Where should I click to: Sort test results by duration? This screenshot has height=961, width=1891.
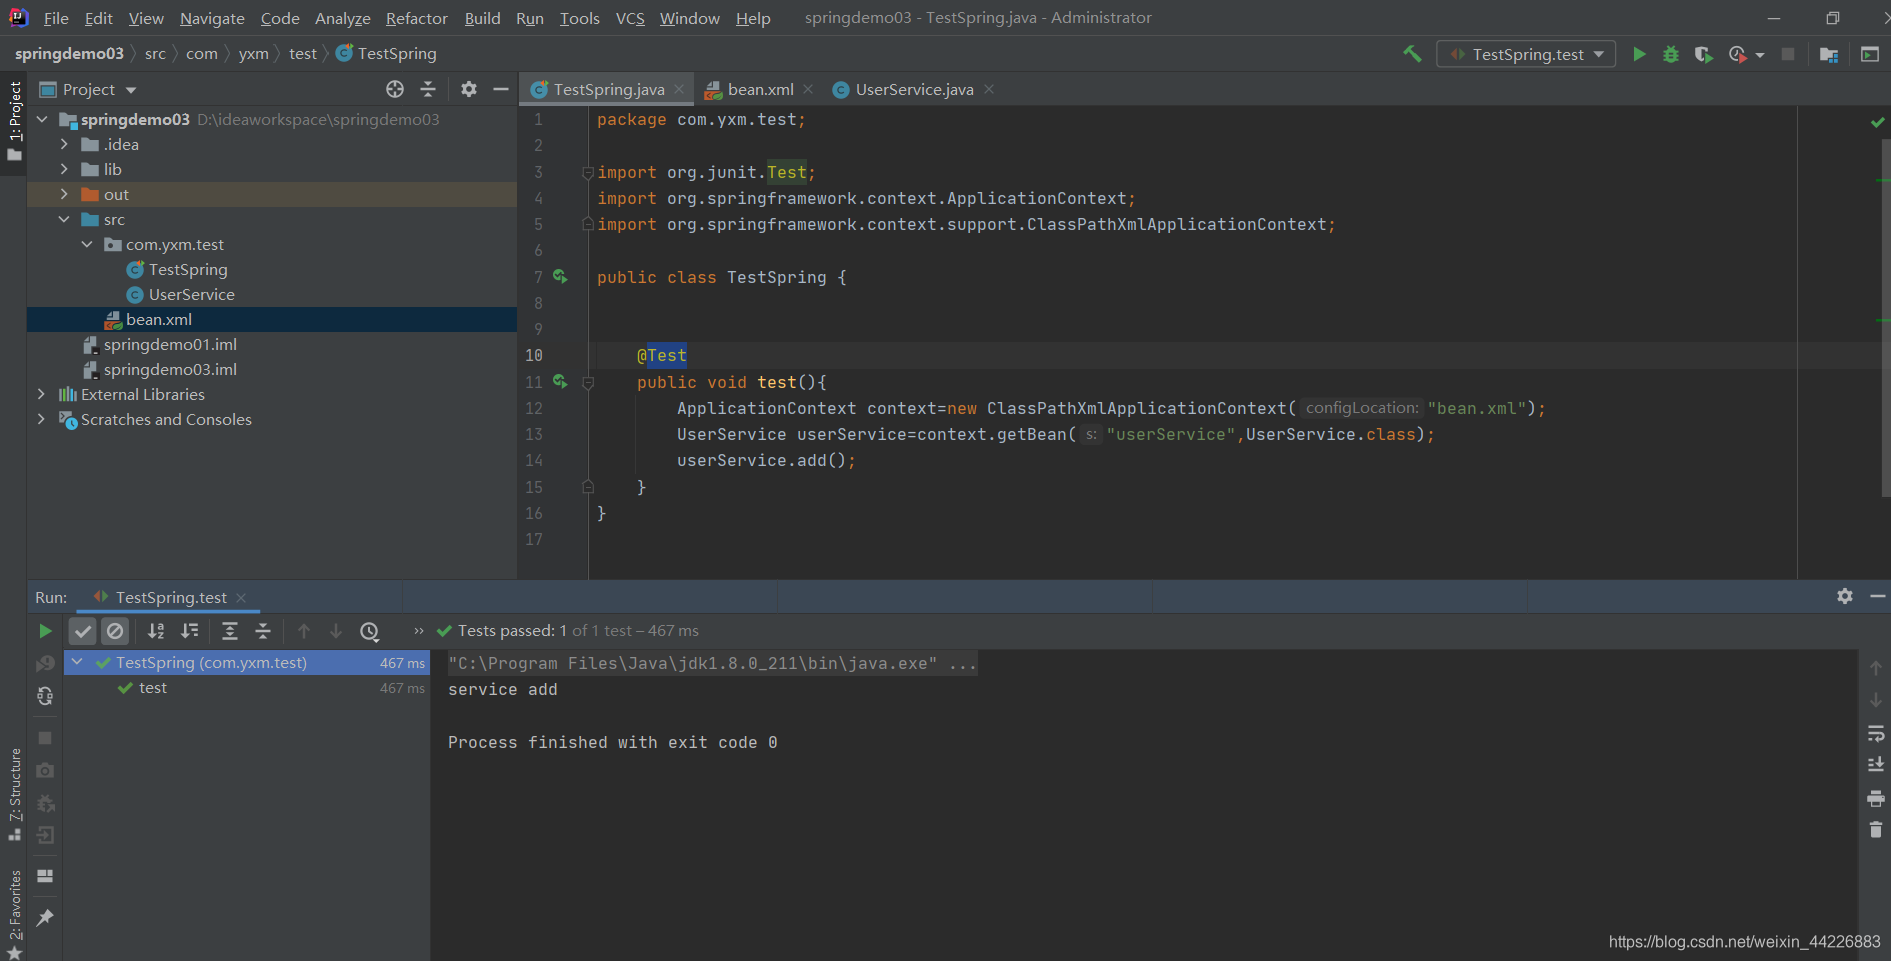point(189,631)
